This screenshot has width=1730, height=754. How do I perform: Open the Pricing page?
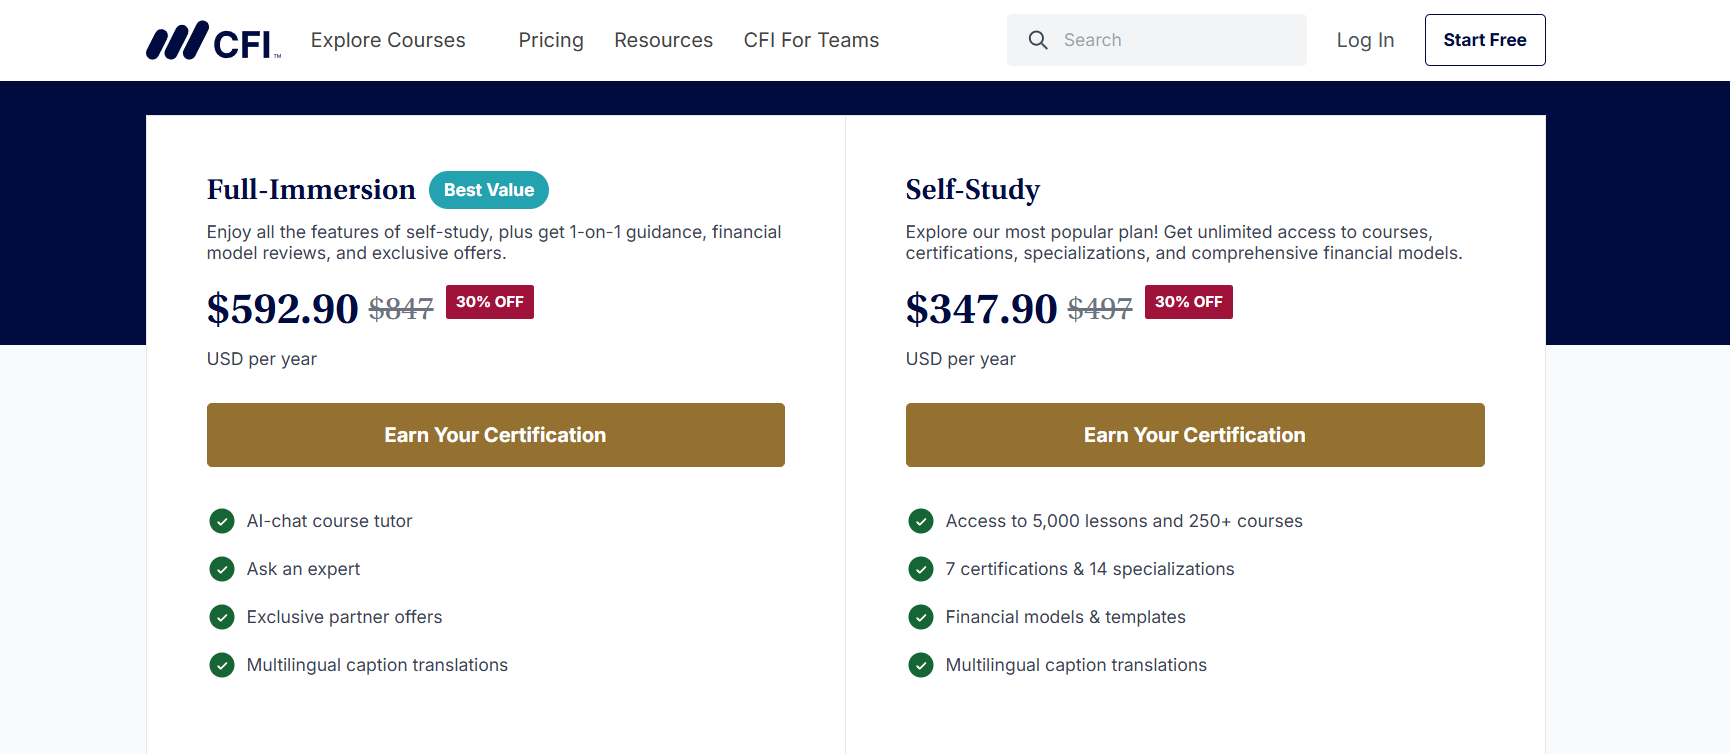tap(551, 40)
